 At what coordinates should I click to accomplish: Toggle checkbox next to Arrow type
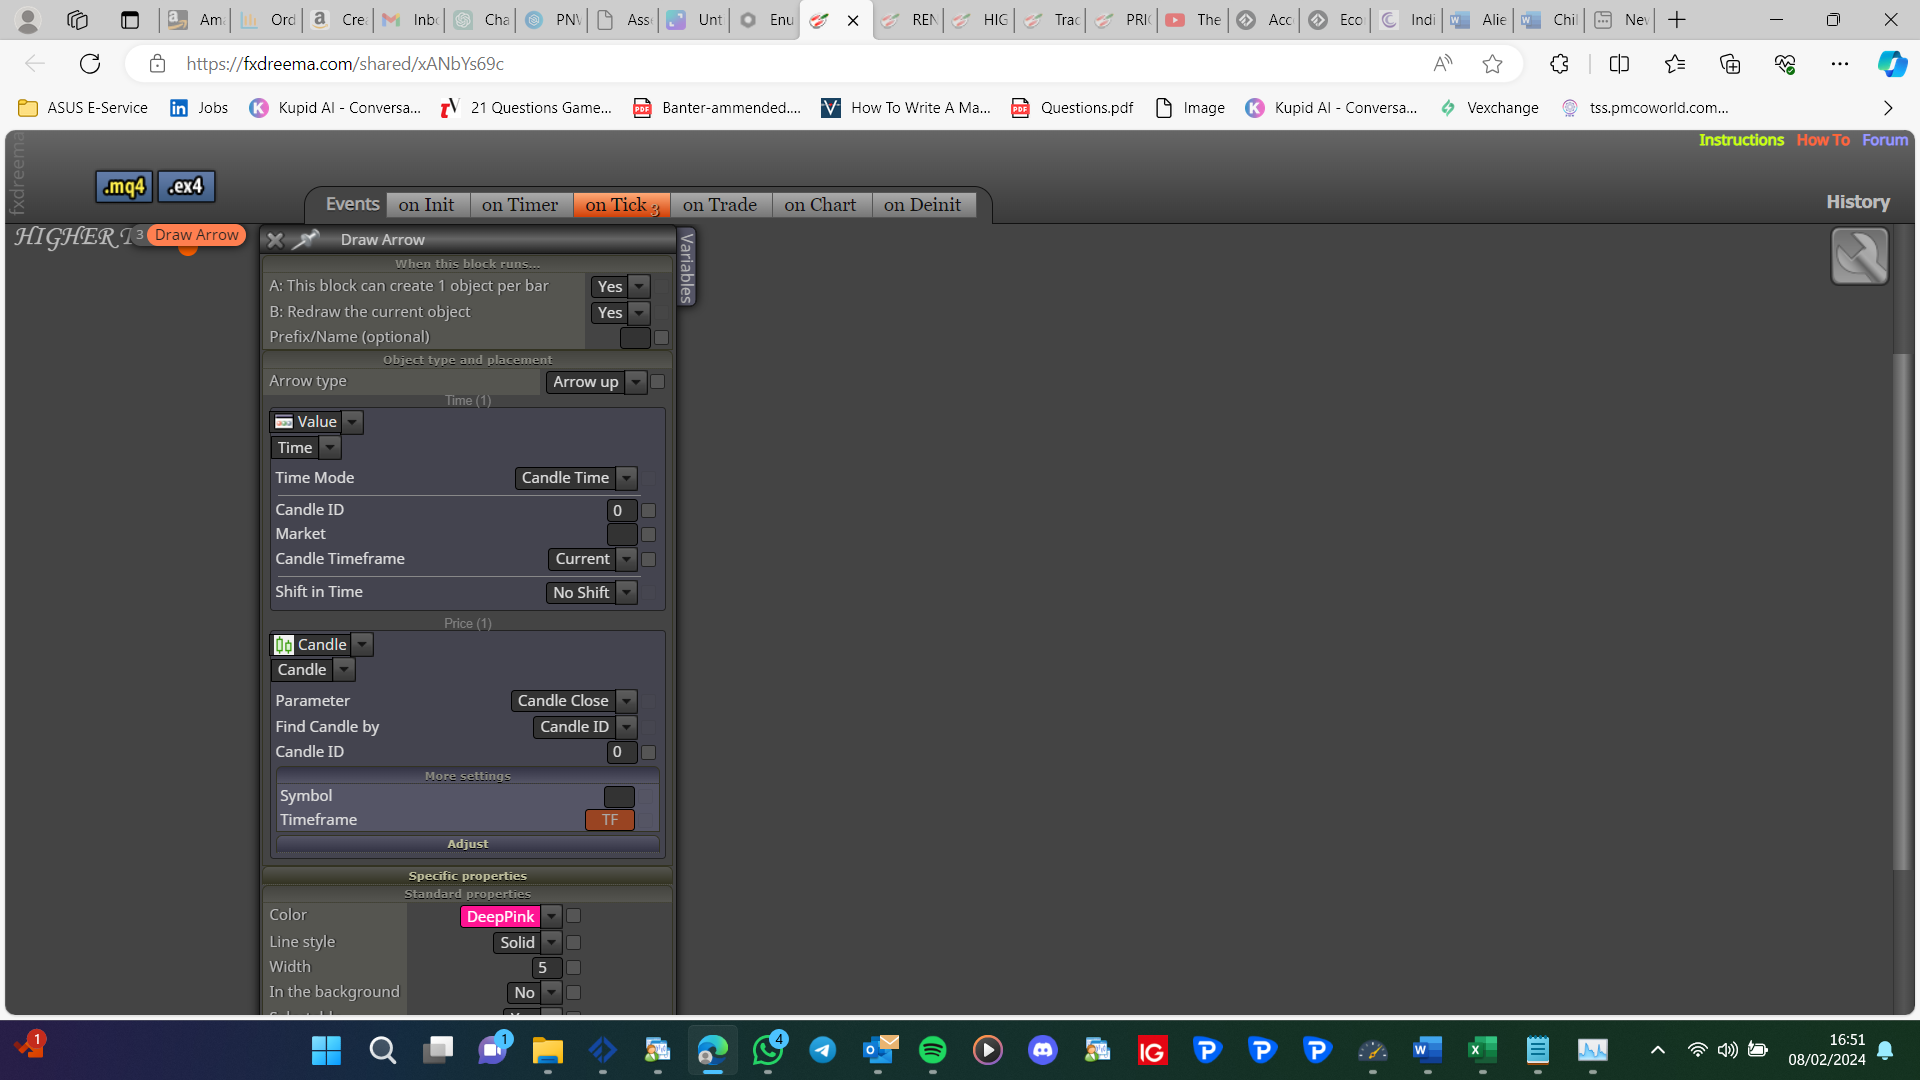657,382
